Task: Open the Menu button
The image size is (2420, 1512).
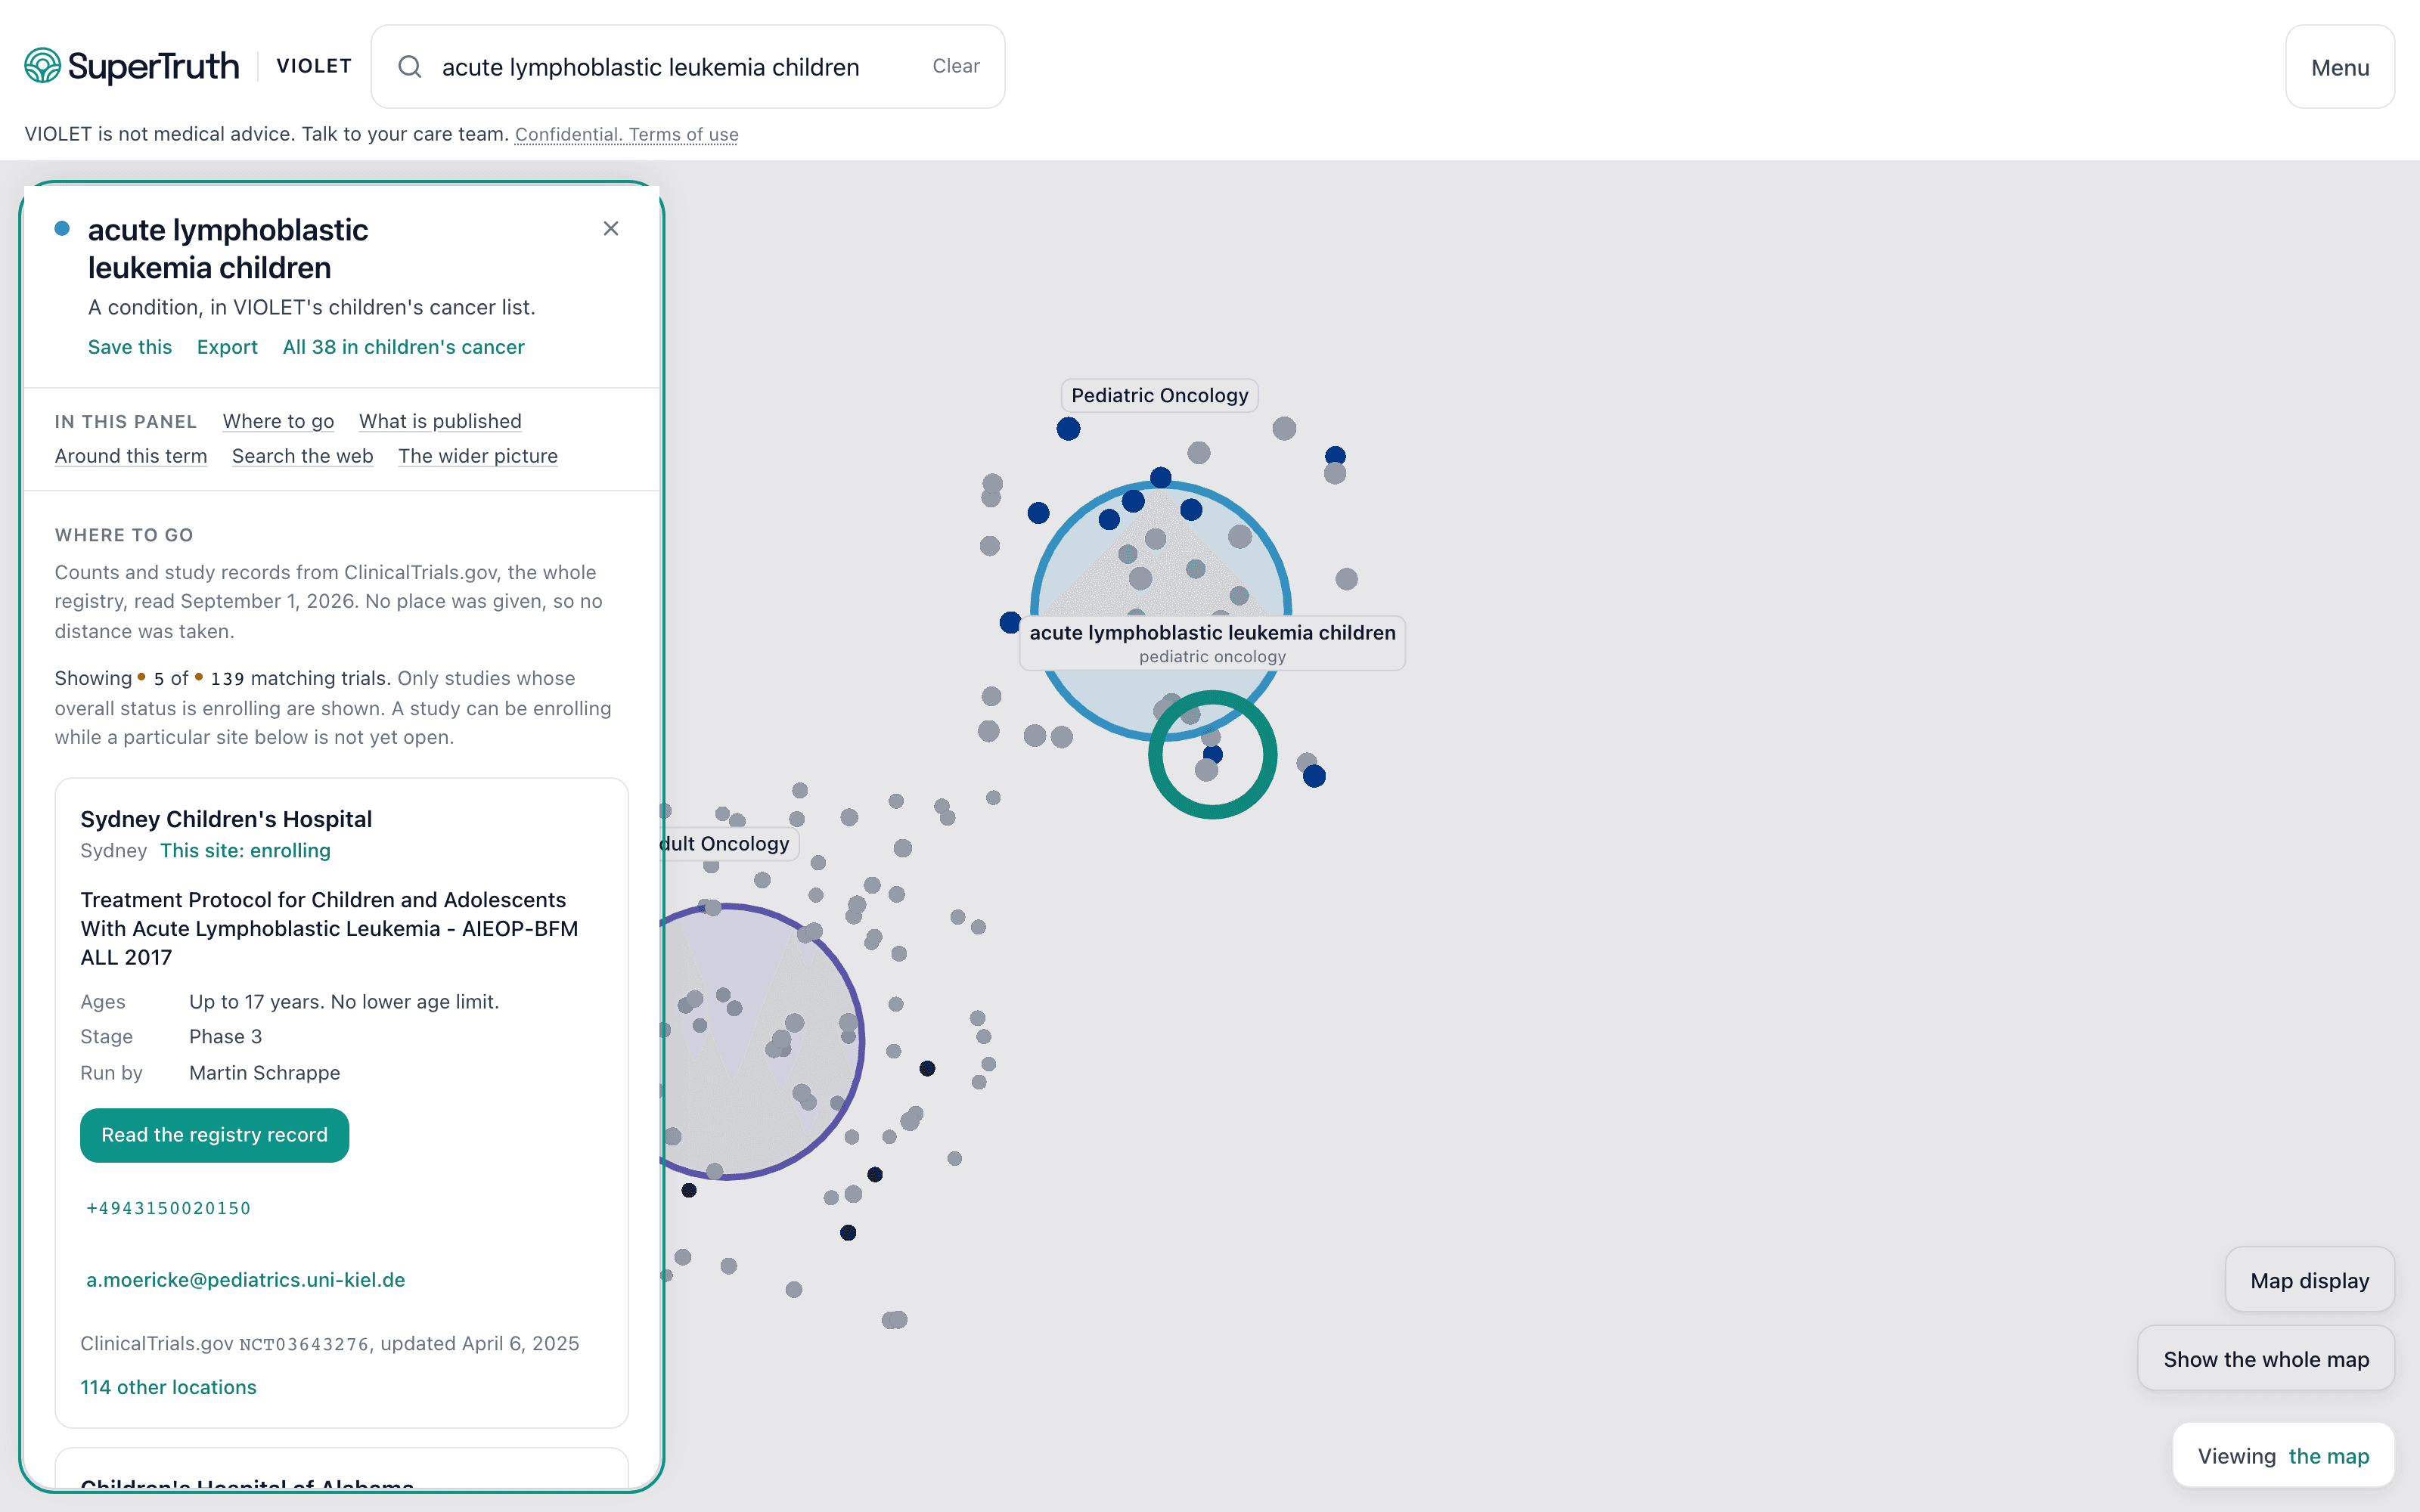Action: tap(2340, 67)
